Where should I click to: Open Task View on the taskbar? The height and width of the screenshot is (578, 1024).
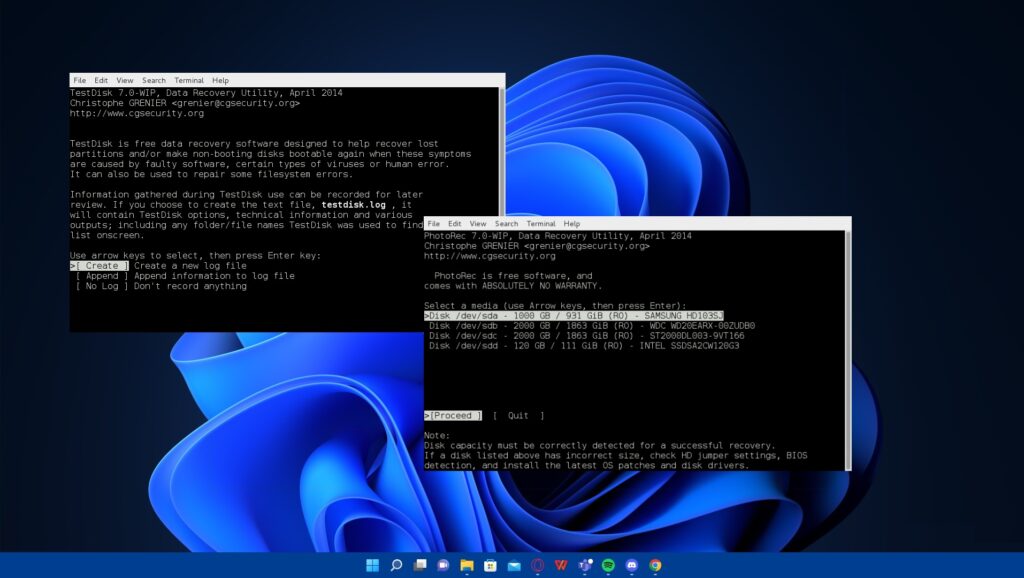tap(420, 565)
